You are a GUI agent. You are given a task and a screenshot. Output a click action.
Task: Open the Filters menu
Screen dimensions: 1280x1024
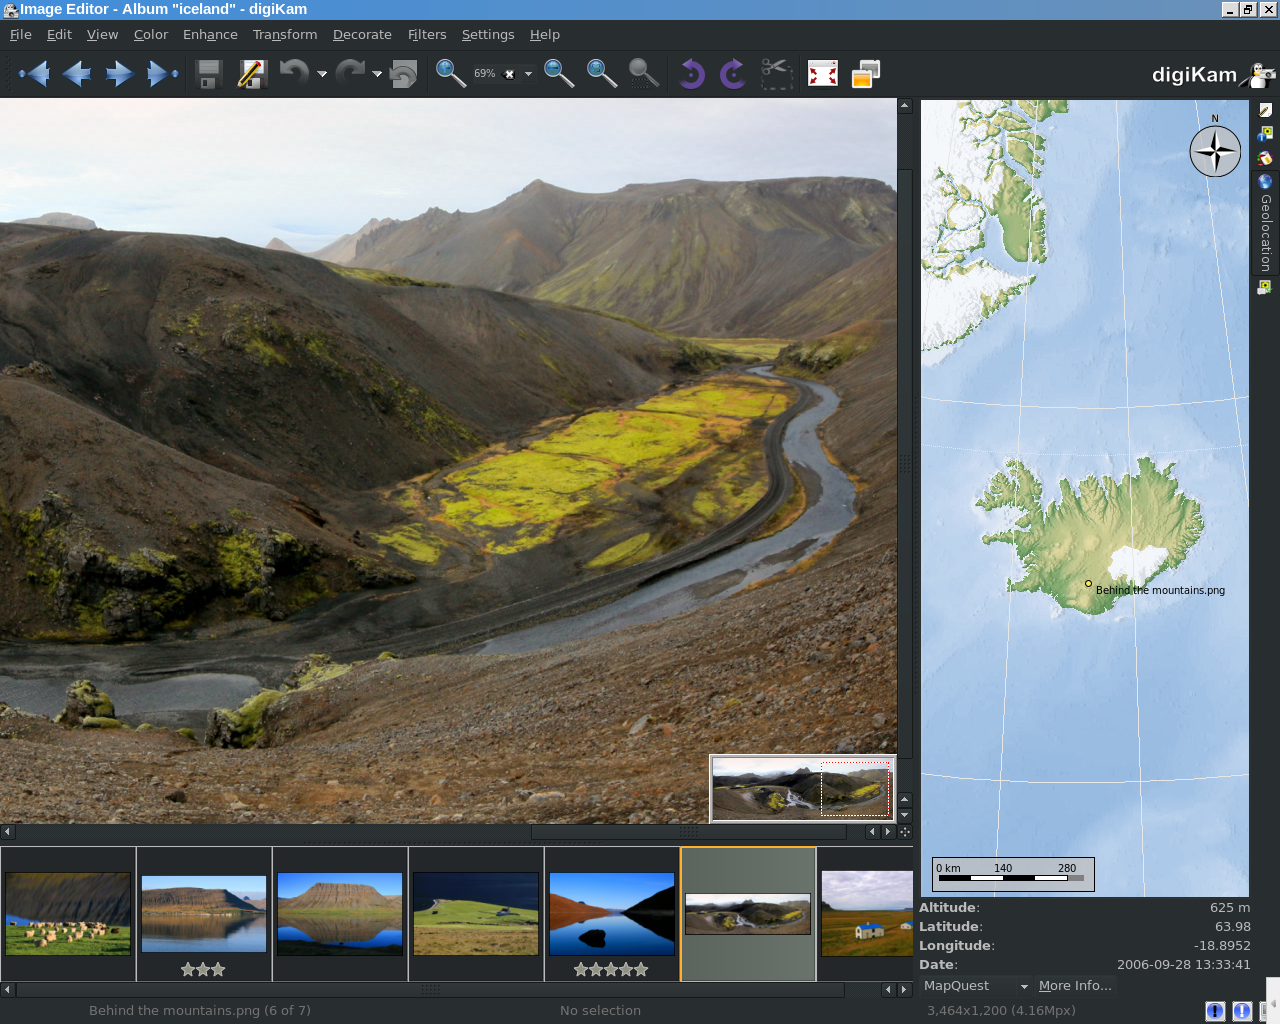point(427,34)
